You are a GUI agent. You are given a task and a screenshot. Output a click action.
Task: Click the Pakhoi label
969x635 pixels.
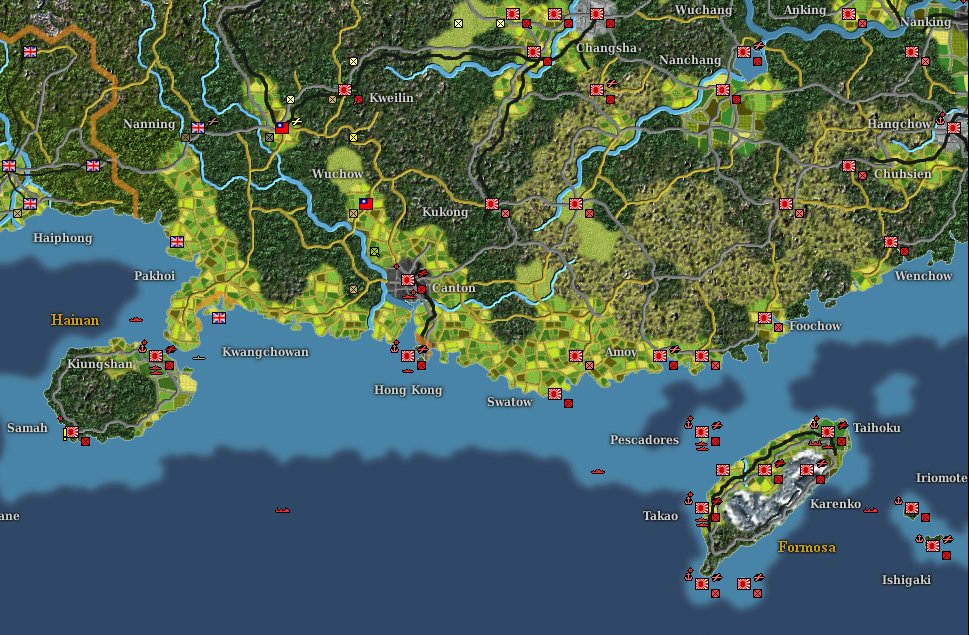154,275
